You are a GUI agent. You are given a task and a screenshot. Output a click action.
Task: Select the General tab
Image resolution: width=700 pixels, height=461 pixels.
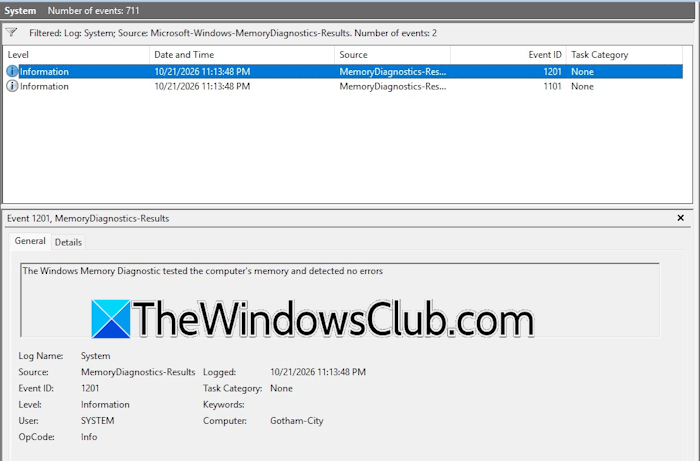(30, 241)
